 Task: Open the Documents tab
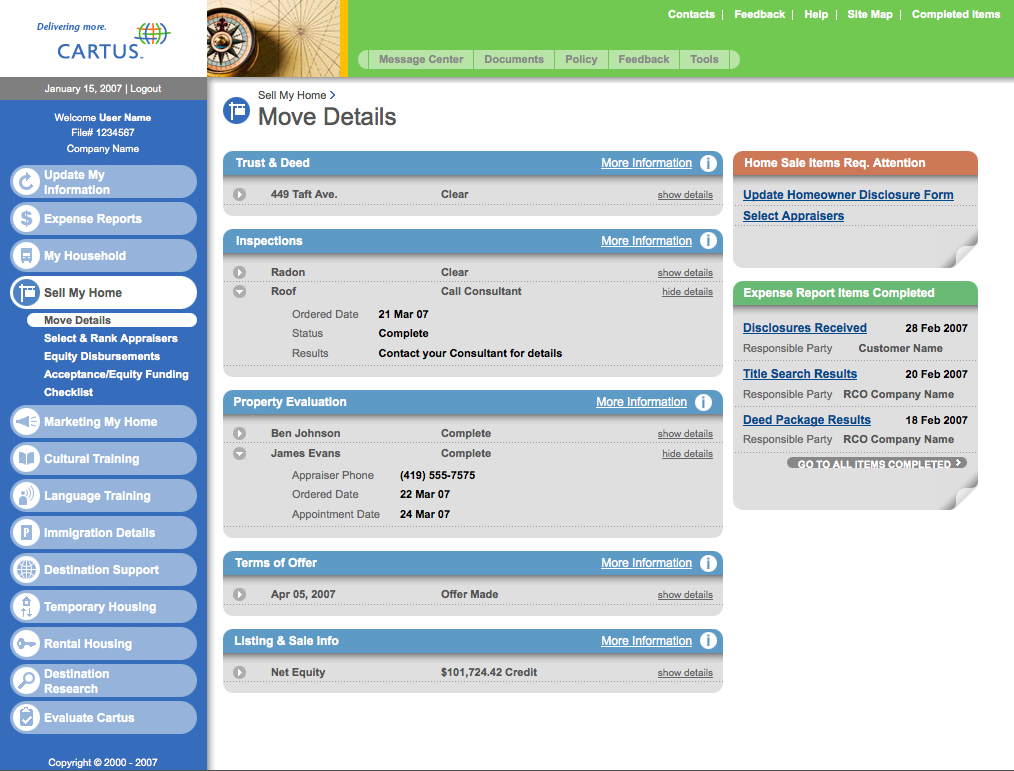coord(514,60)
